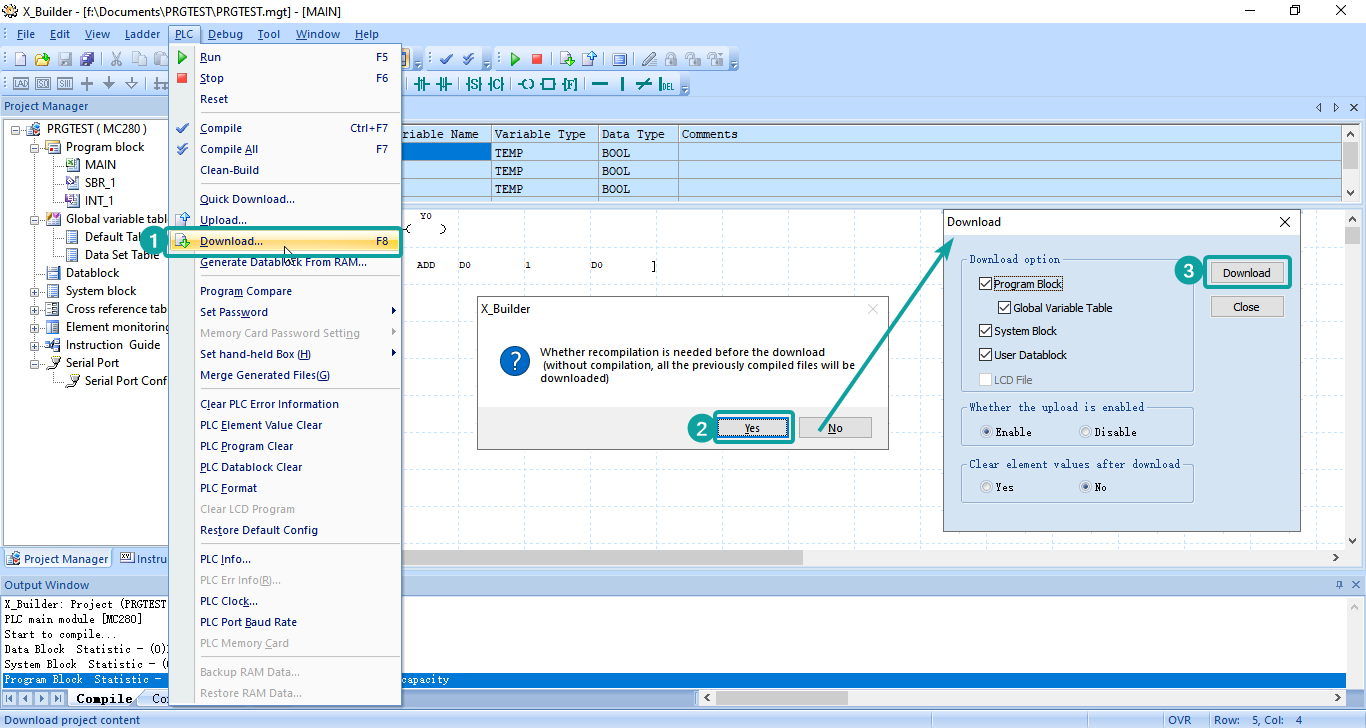Uncheck the Program Block checkbox
The width and height of the screenshot is (1366, 728).
point(986,284)
